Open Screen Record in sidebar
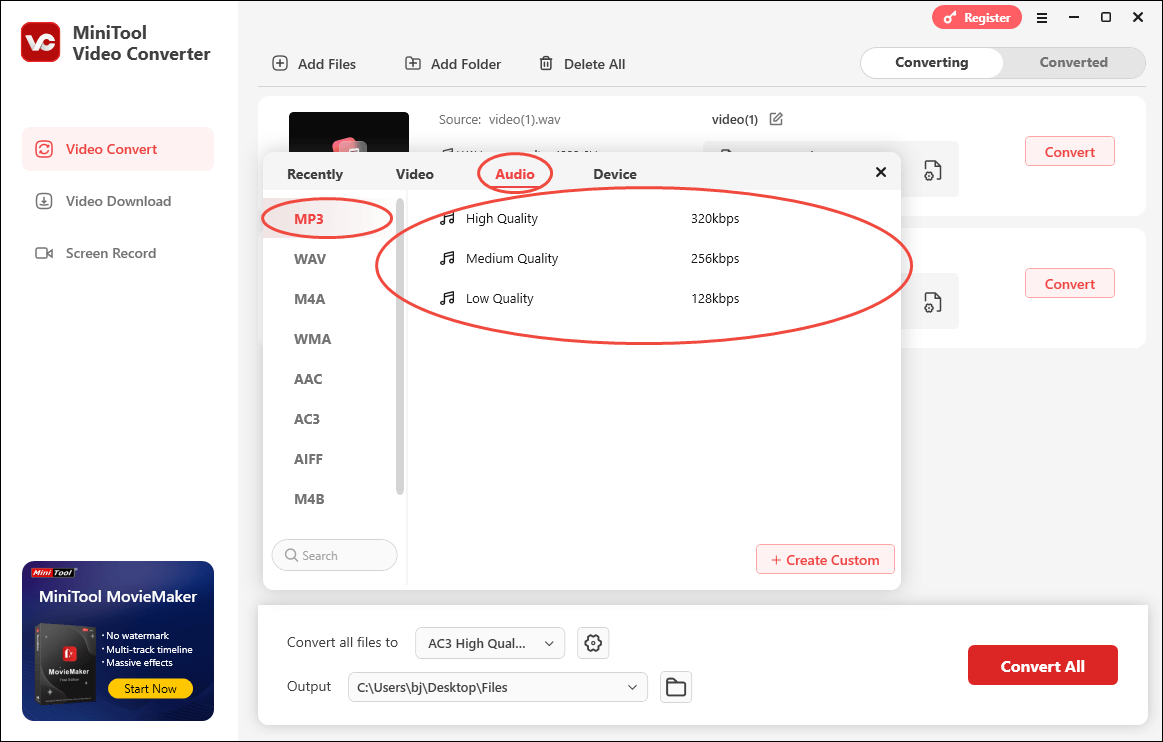This screenshot has height=742, width=1163. (118, 253)
